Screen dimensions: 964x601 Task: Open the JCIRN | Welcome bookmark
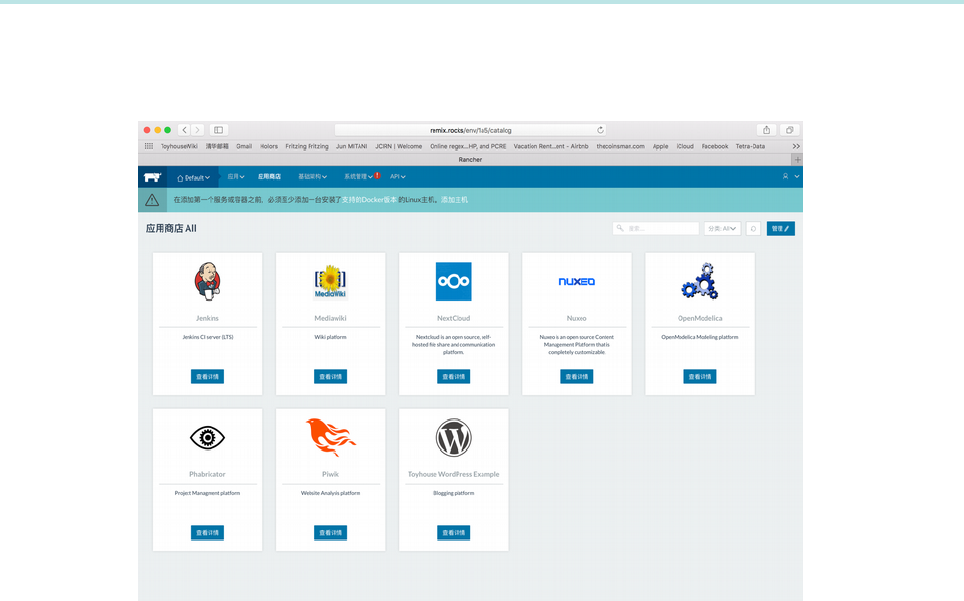pos(398,146)
